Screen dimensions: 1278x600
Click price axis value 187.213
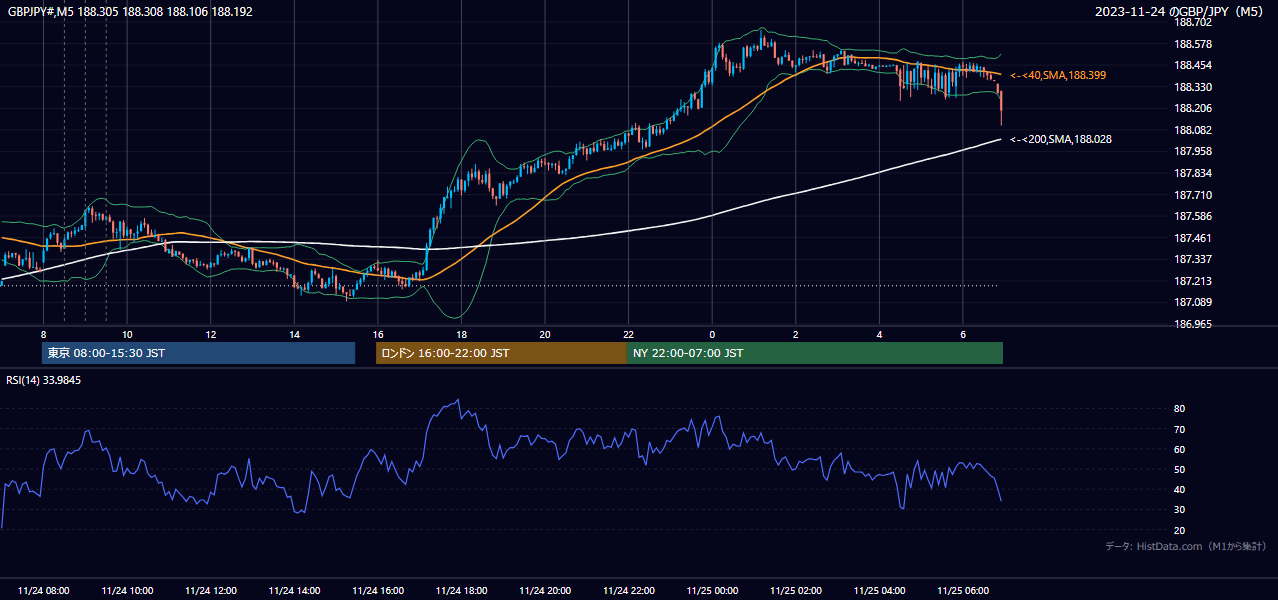(x=1193, y=281)
